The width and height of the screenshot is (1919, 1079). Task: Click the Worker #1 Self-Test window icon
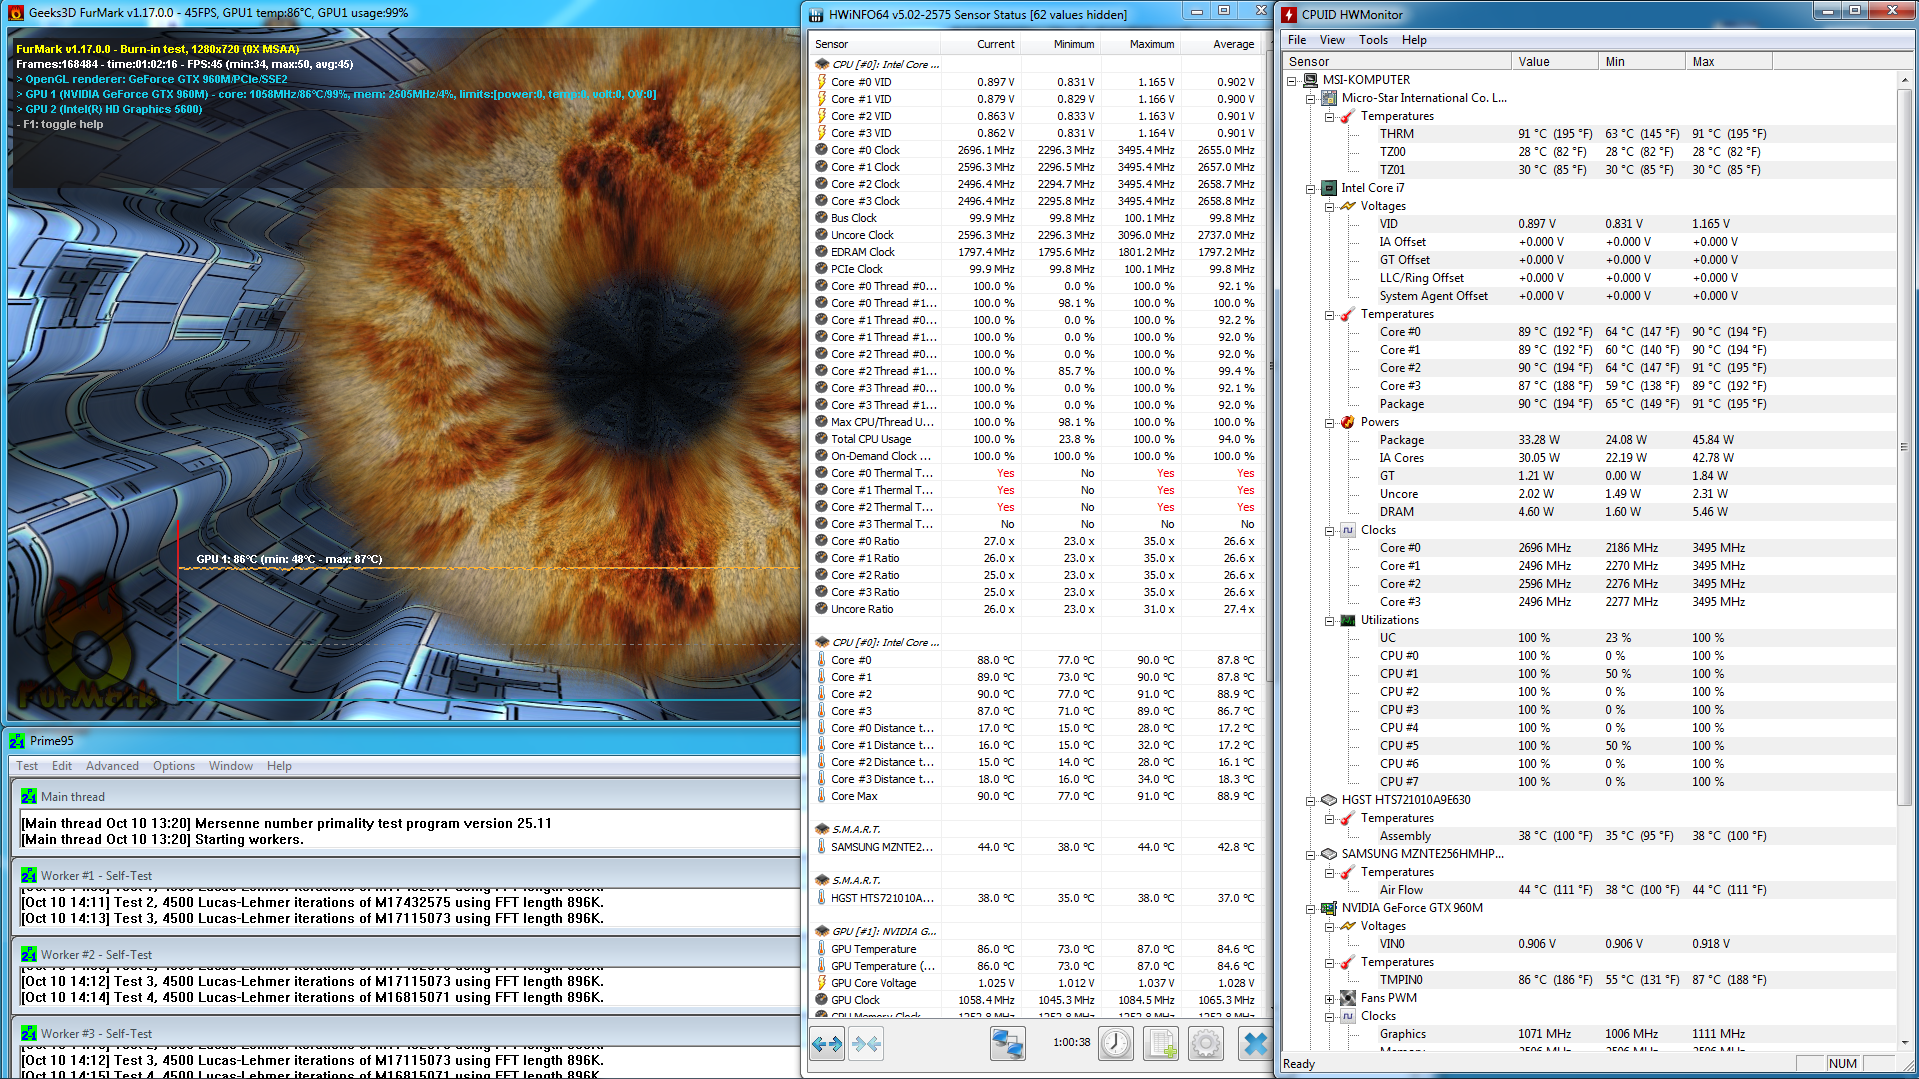pyautogui.click(x=29, y=876)
